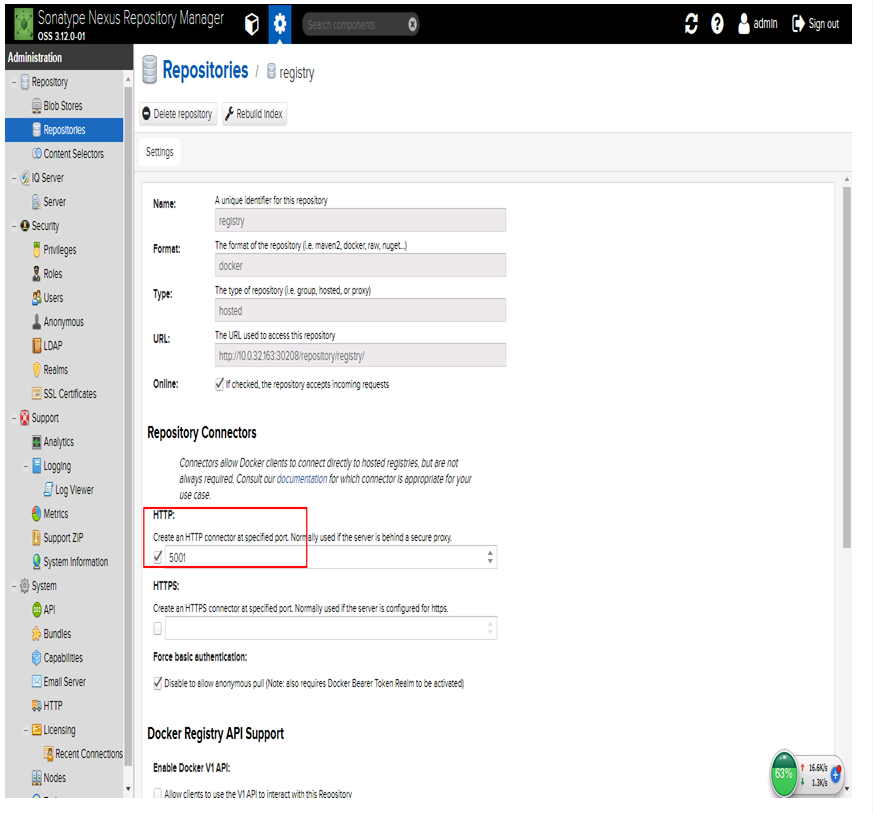Screen dimensions: 873x814
Task: Click the Sign out icon
Action: [798, 24]
